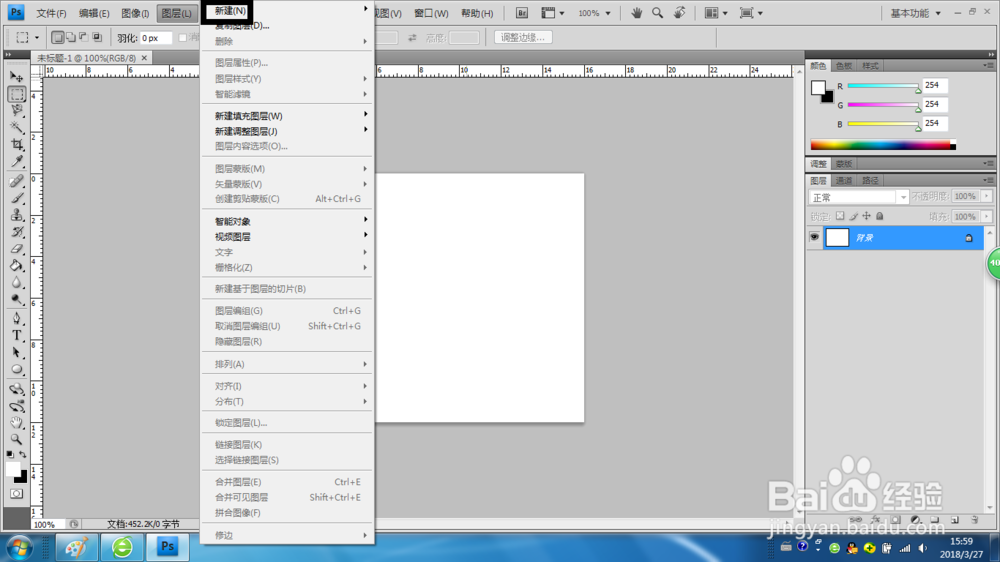Open the 窗口(W) menu
The width and height of the screenshot is (1000, 562).
[430, 13]
